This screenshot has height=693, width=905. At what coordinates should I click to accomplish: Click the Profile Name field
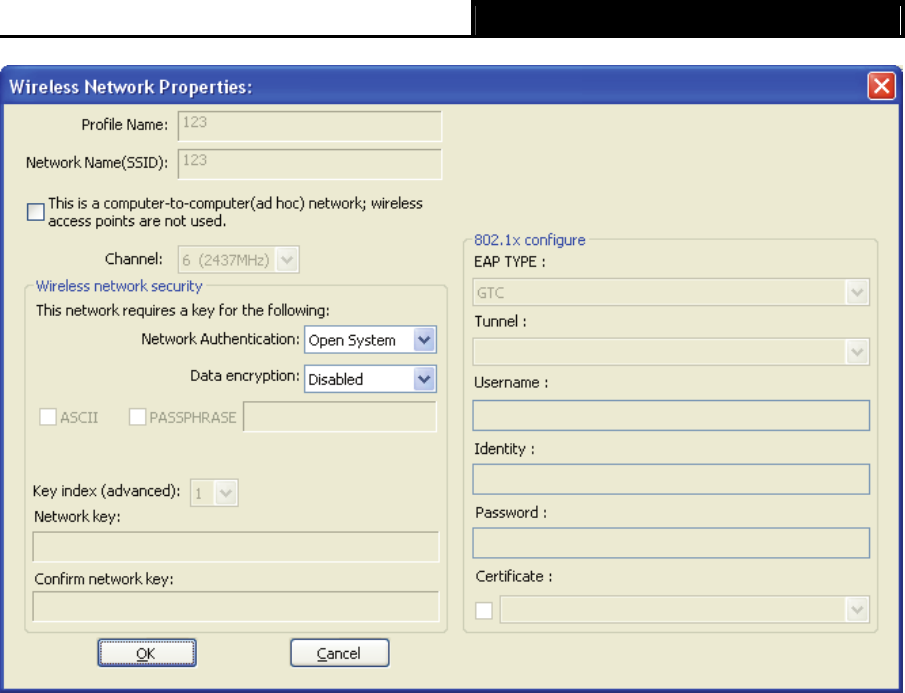point(309,126)
